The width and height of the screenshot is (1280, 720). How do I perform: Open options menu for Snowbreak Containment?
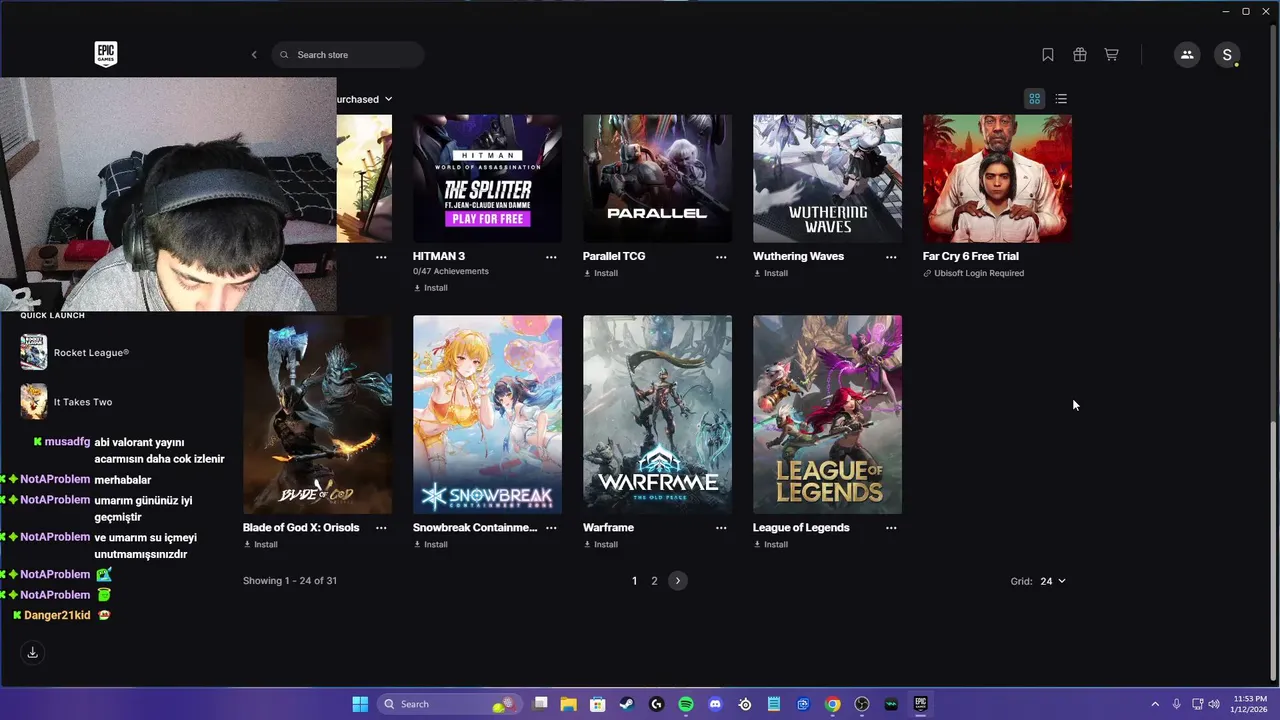551,528
